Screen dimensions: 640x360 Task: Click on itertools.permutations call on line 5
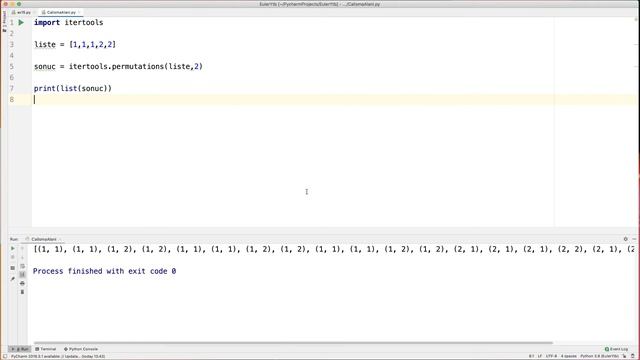(x=136, y=67)
